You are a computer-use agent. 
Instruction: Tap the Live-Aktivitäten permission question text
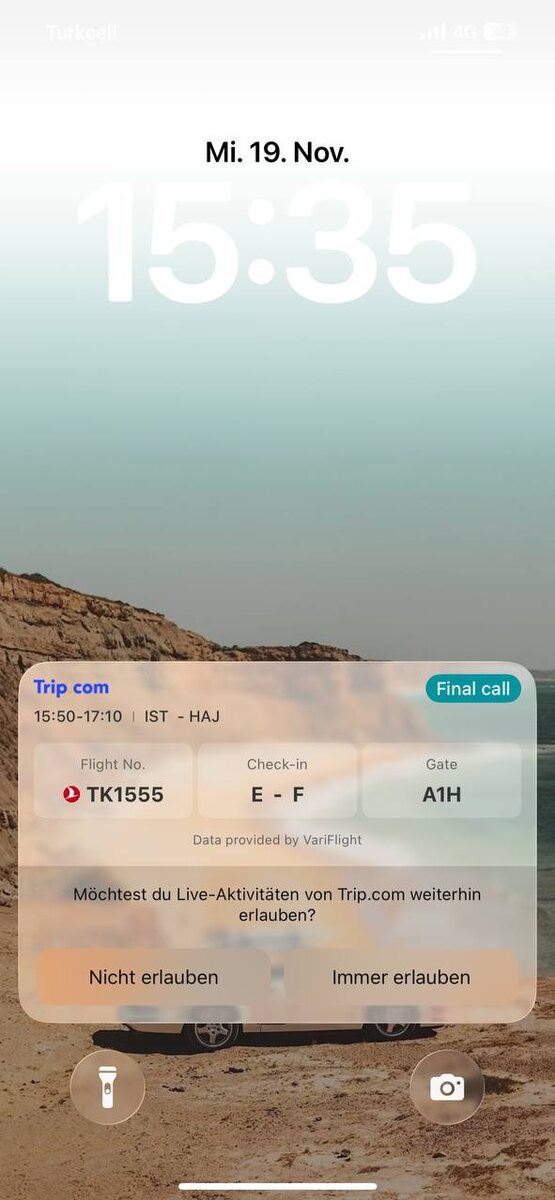click(277, 904)
